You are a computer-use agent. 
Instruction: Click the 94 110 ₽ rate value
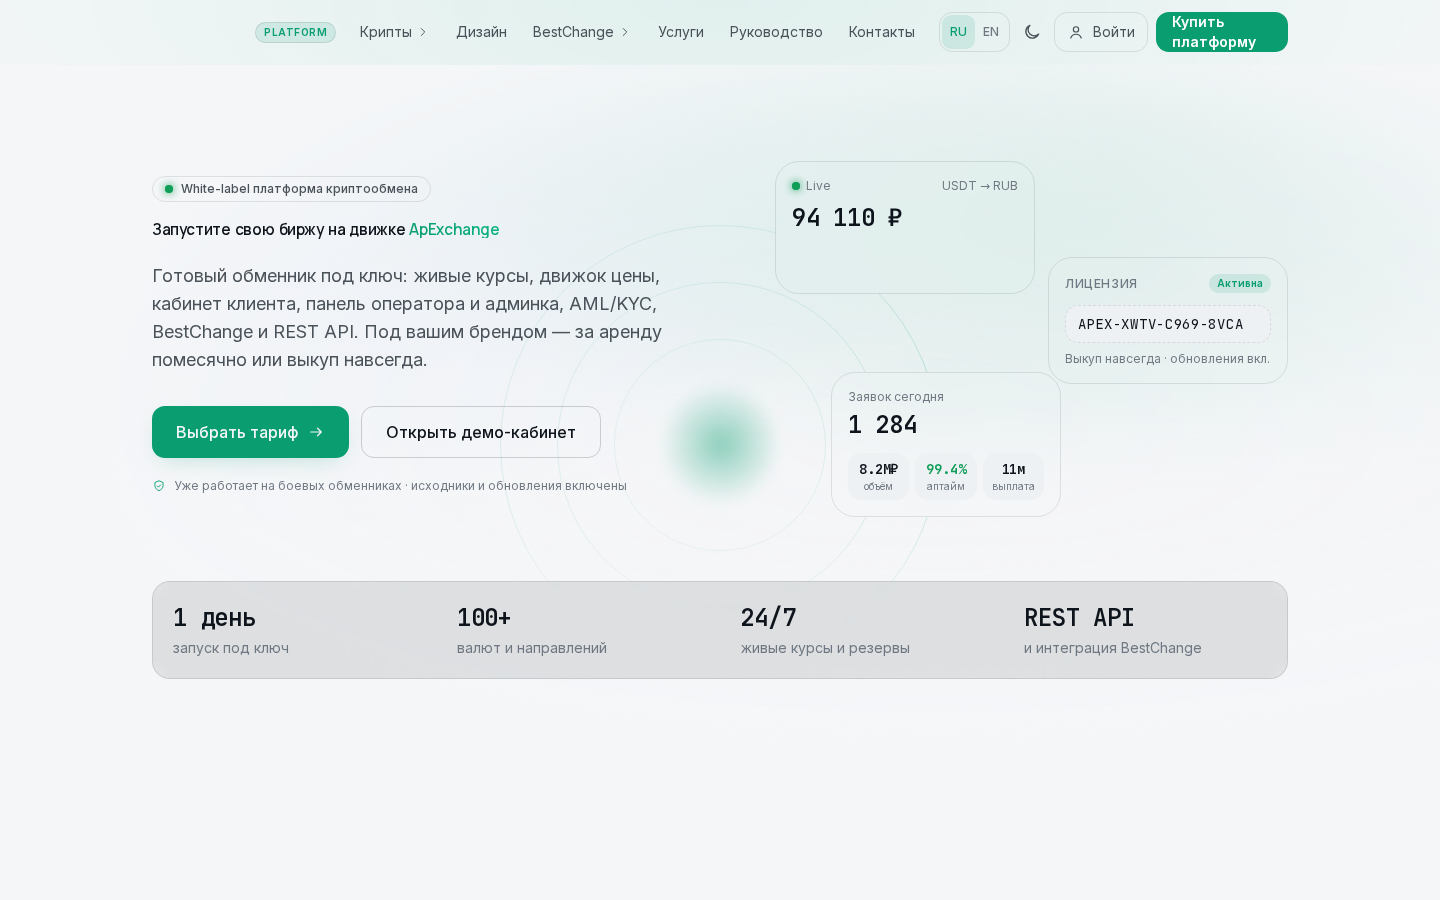[847, 217]
